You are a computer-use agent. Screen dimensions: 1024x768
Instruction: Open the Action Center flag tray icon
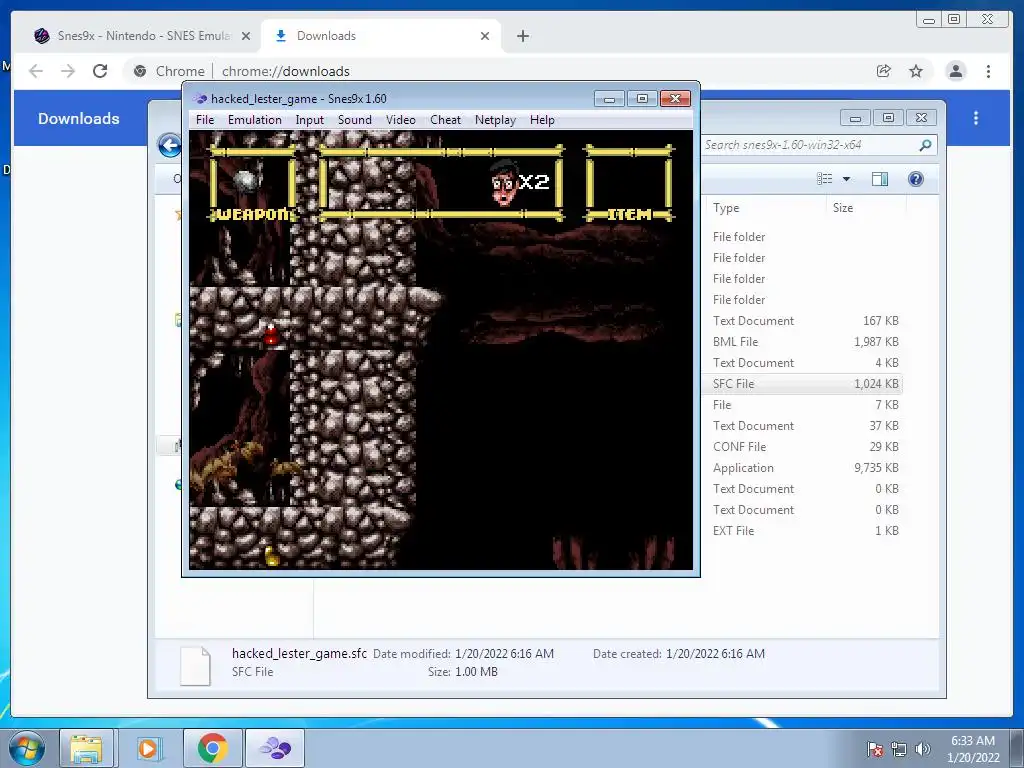pyautogui.click(x=874, y=749)
